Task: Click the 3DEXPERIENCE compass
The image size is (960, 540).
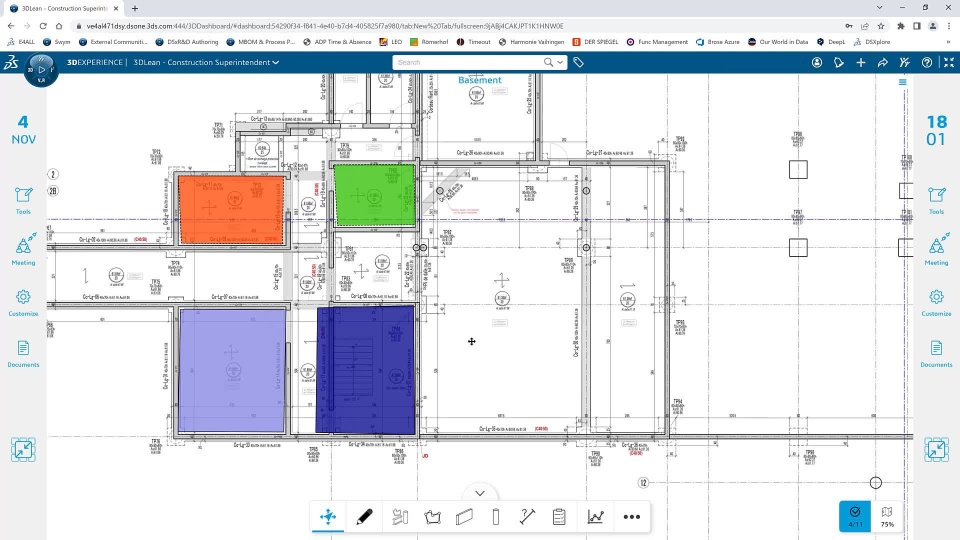Action: click(x=41, y=70)
